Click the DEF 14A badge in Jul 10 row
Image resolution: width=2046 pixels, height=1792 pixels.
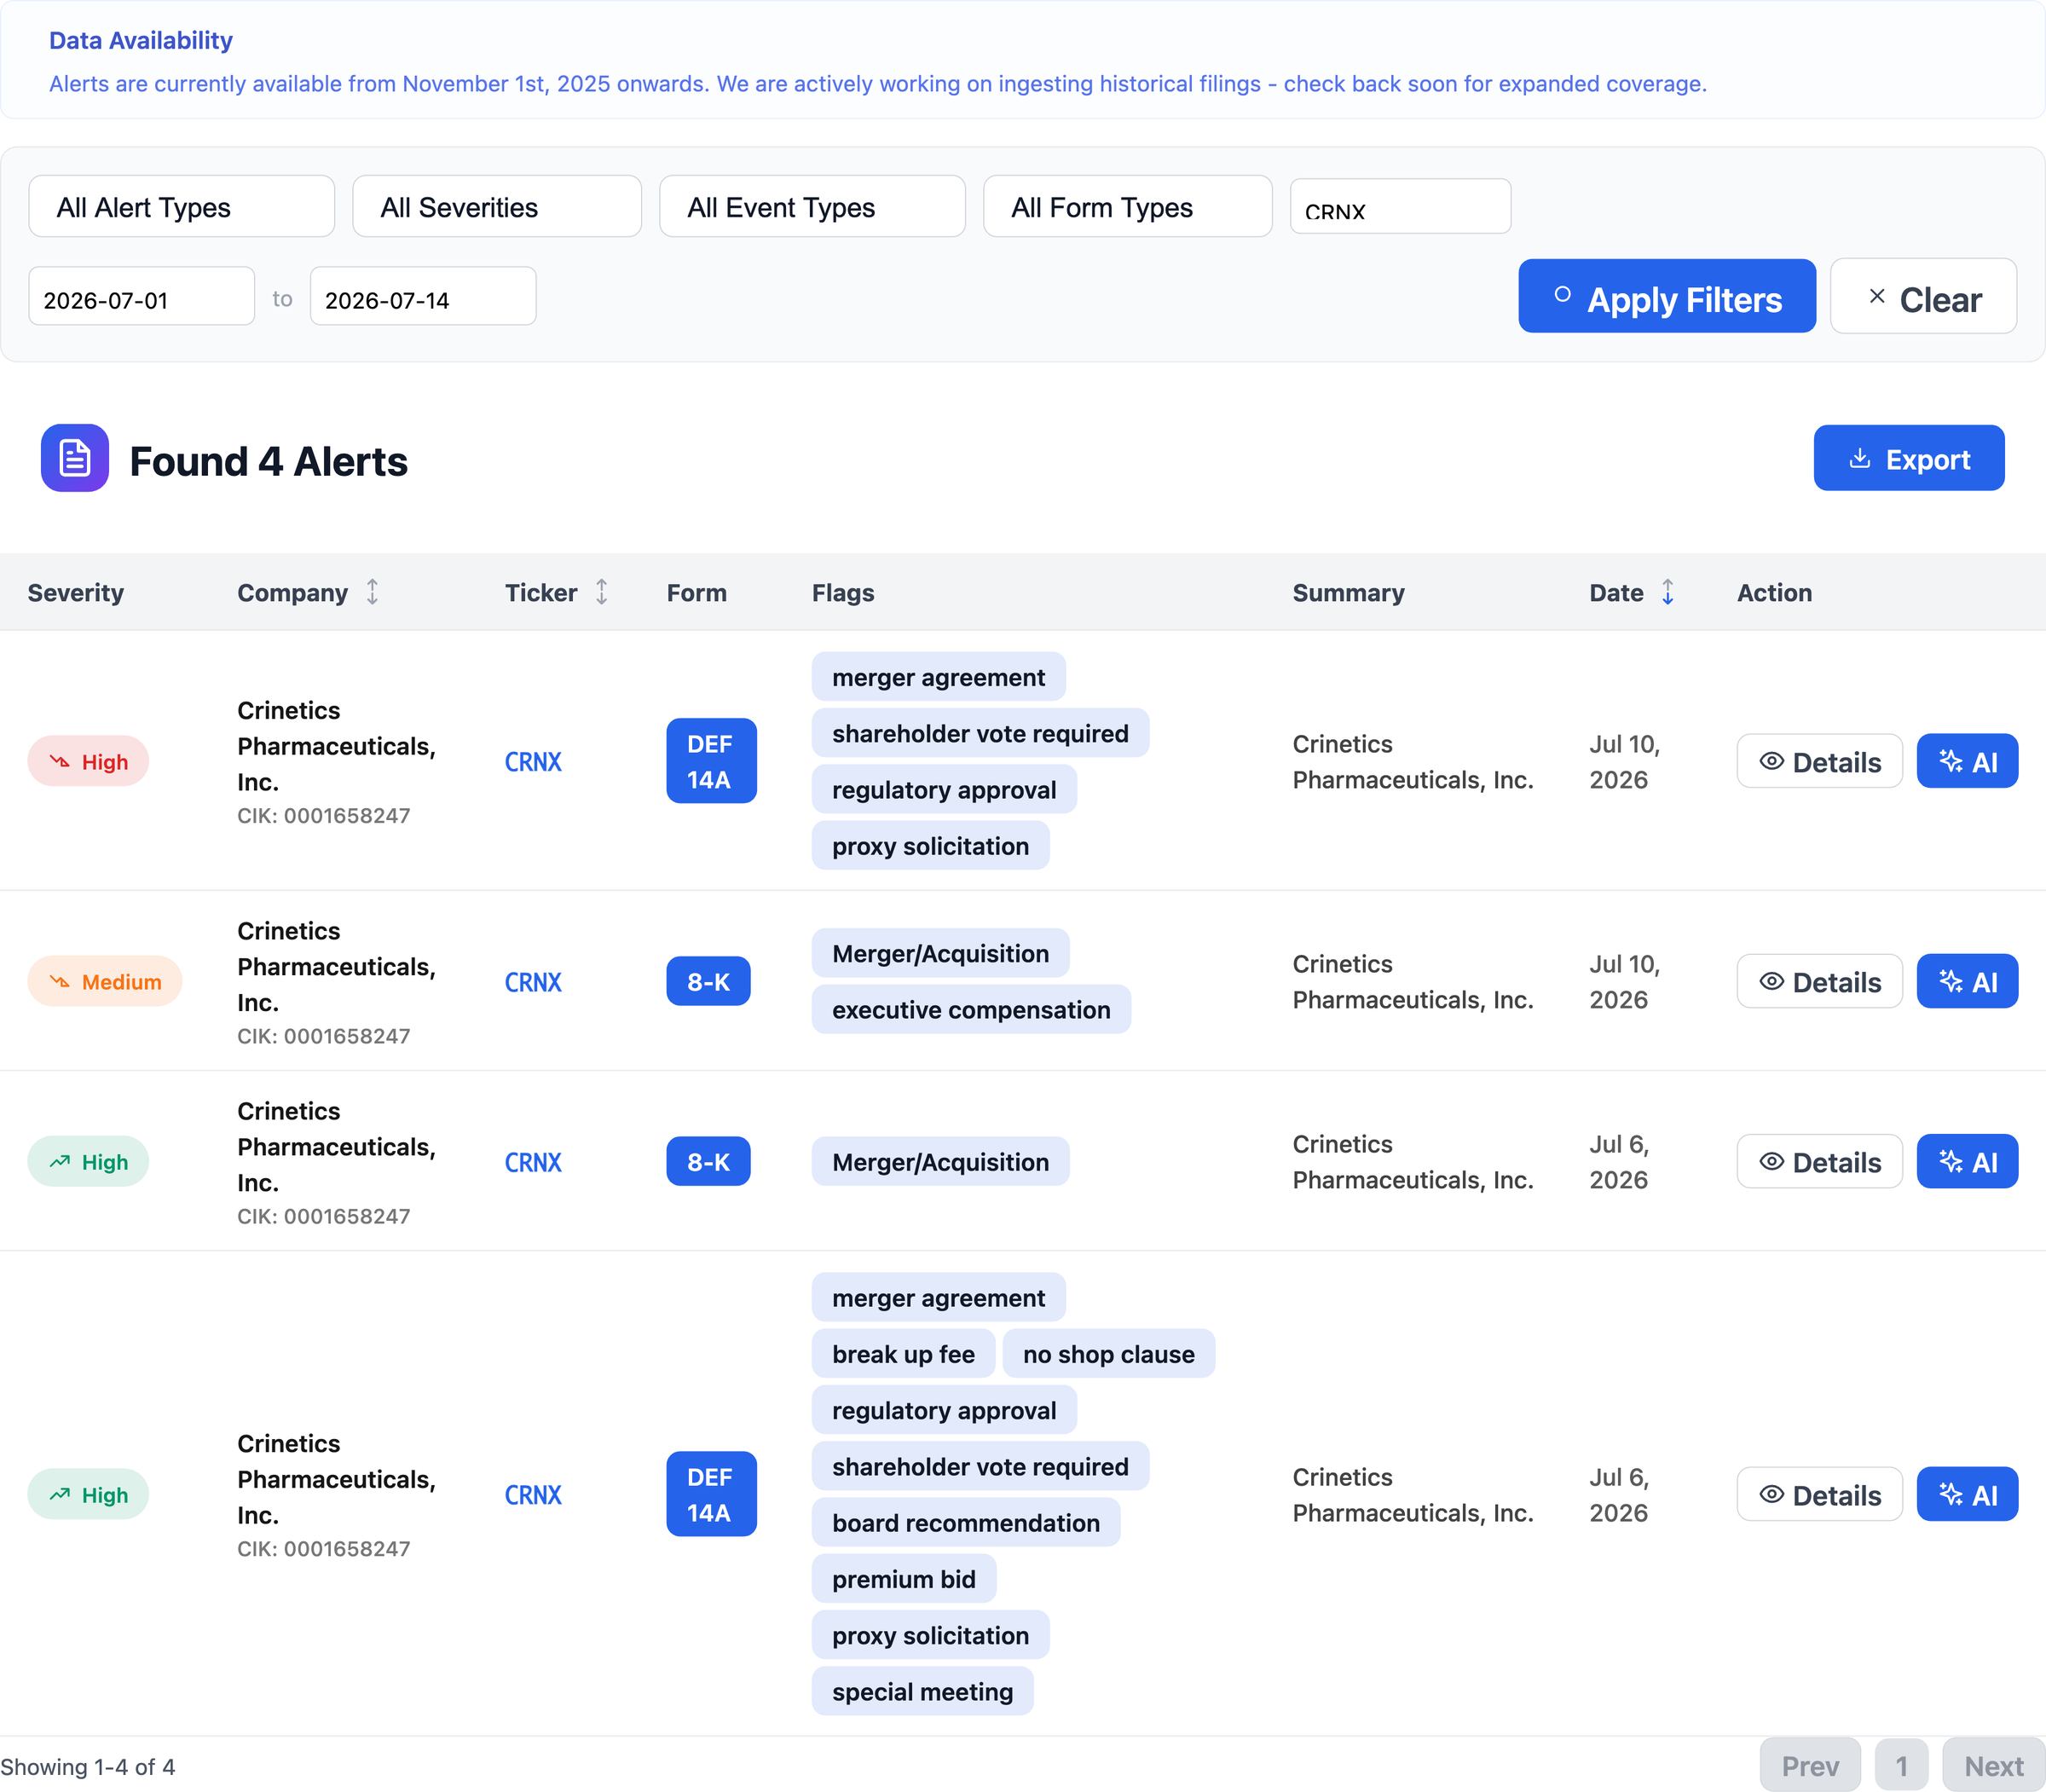(x=711, y=762)
